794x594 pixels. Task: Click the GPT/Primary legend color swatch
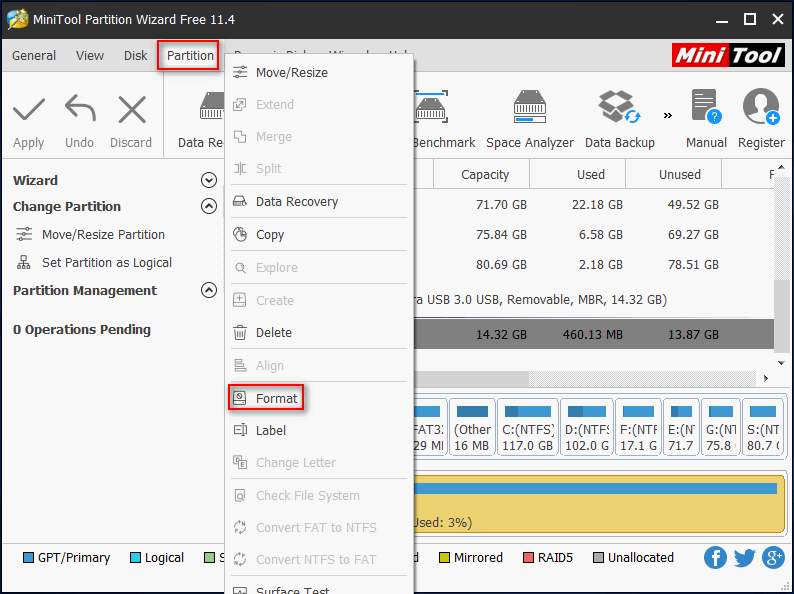(x=28, y=558)
